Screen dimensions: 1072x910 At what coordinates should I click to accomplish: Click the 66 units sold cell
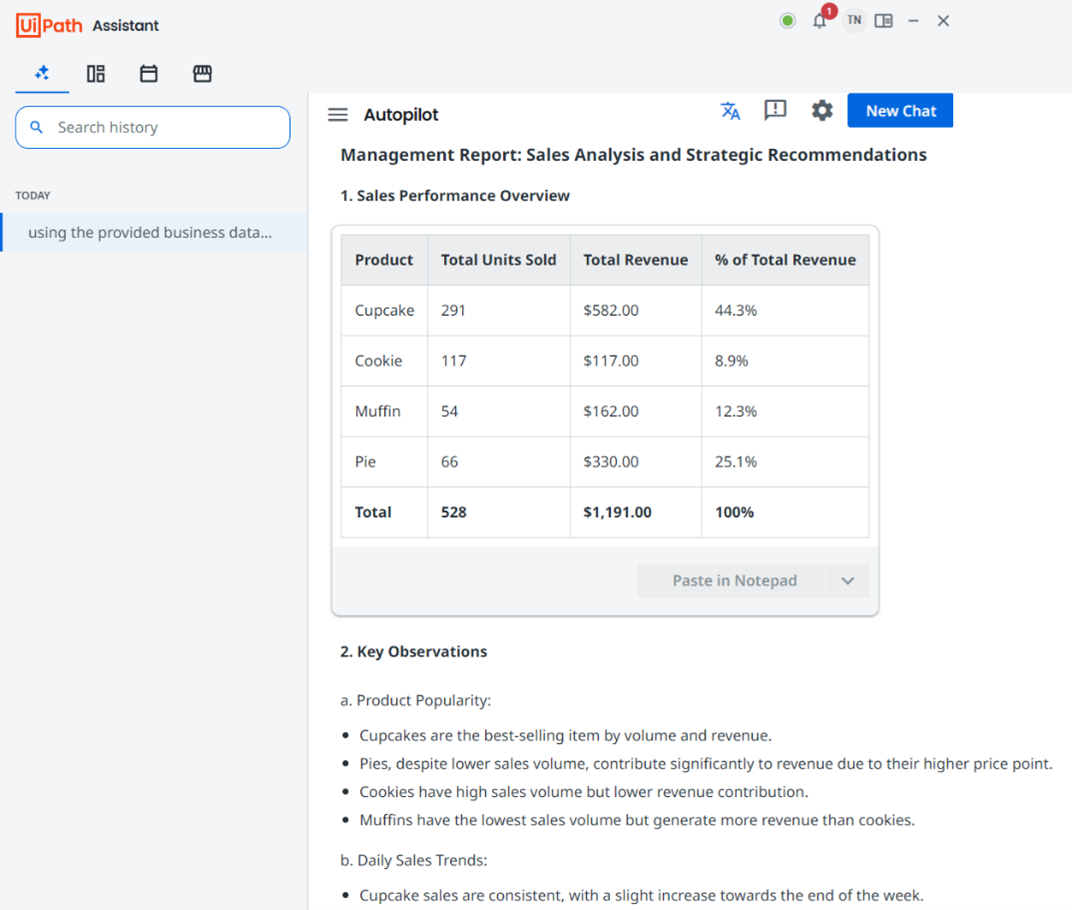coord(499,462)
